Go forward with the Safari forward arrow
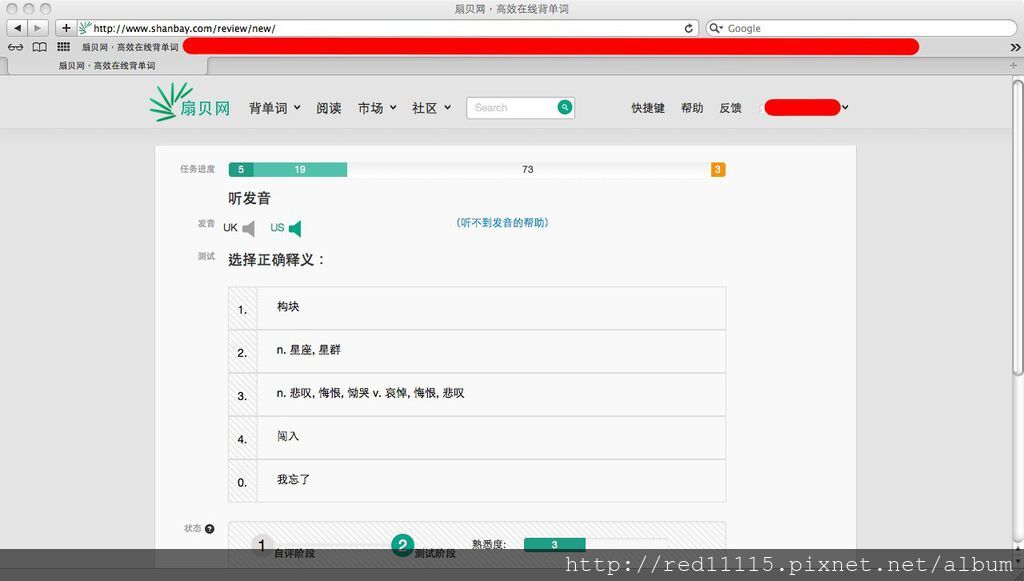This screenshot has height=581, width=1024. [x=37, y=28]
